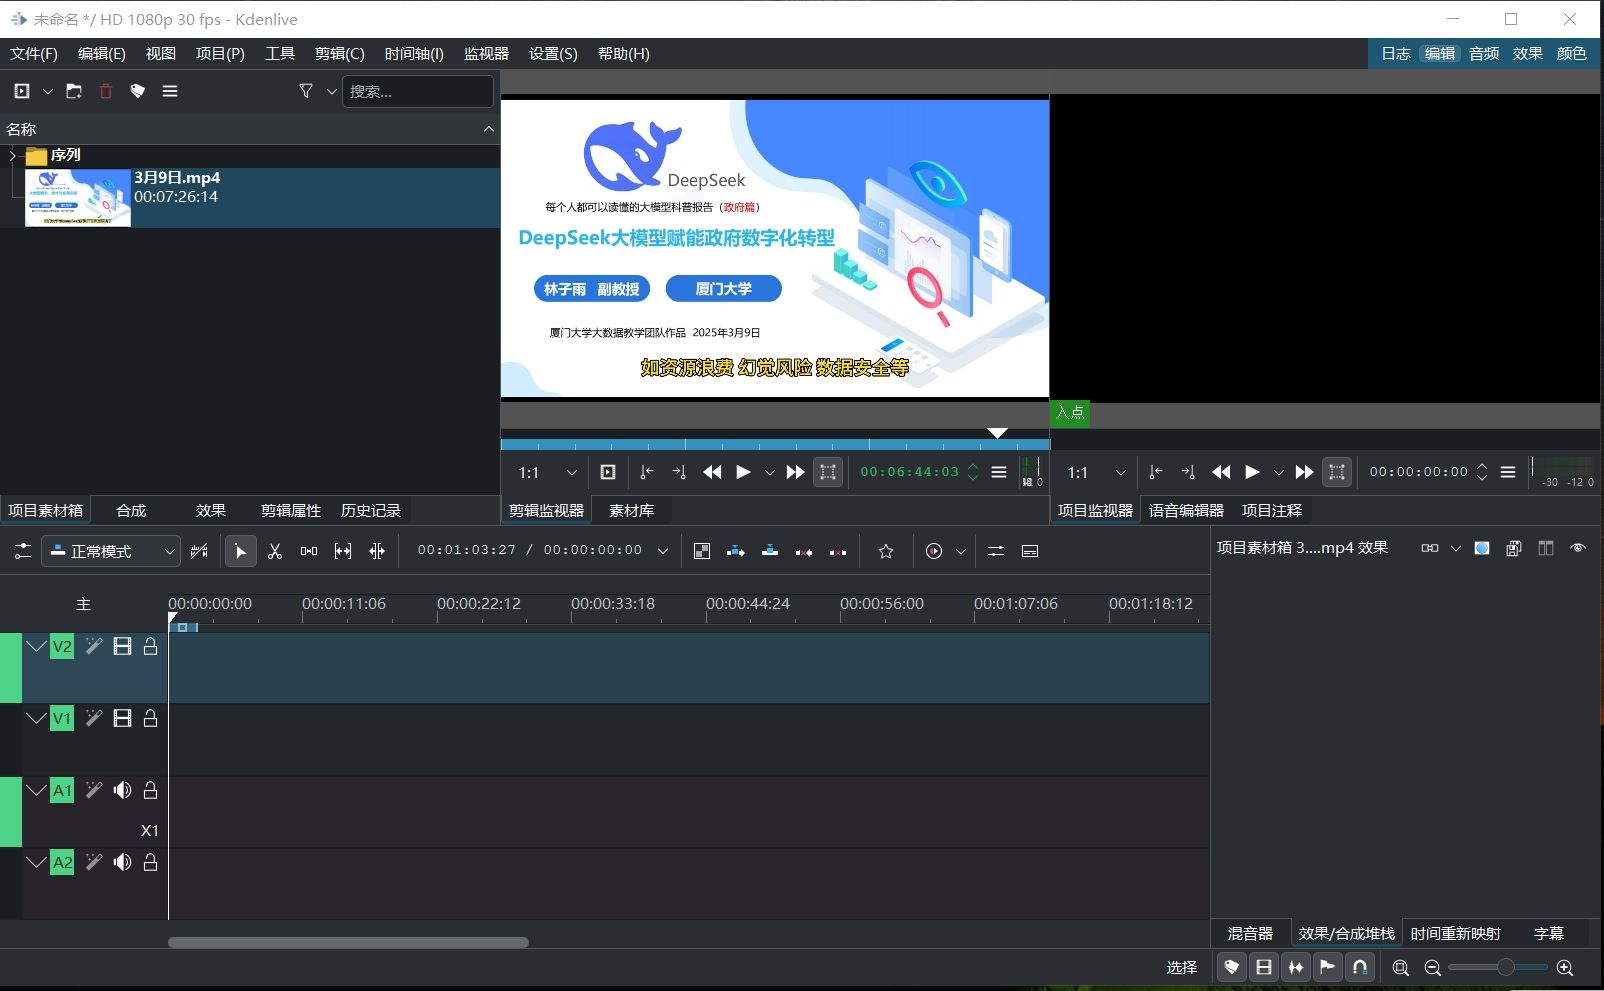
Task: Zoom in the timeline with plus magnifier
Action: click(x=1565, y=968)
